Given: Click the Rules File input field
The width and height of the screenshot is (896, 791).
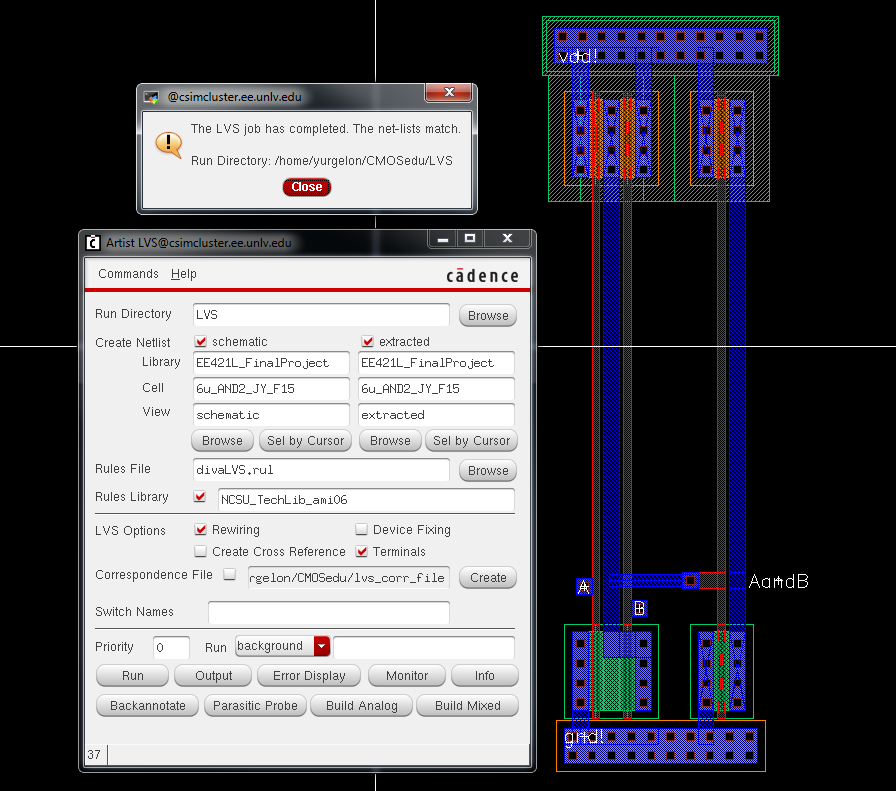Looking at the screenshot, I should pyautogui.click(x=321, y=470).
